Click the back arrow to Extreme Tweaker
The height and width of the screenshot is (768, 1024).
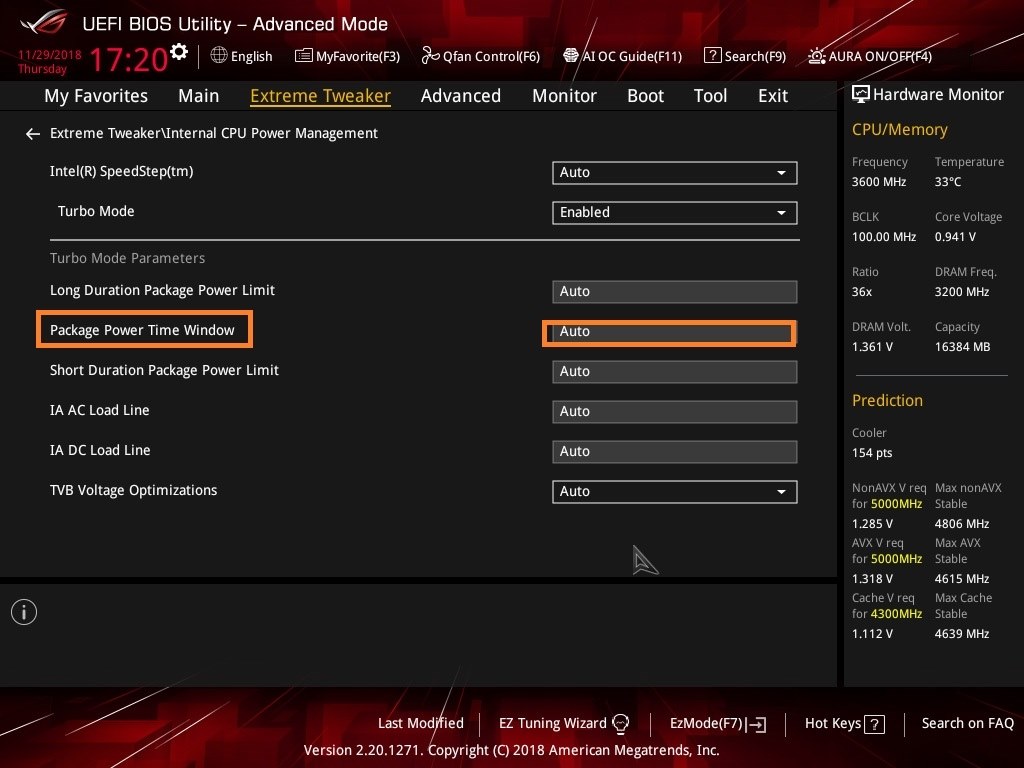pos(33,134)
